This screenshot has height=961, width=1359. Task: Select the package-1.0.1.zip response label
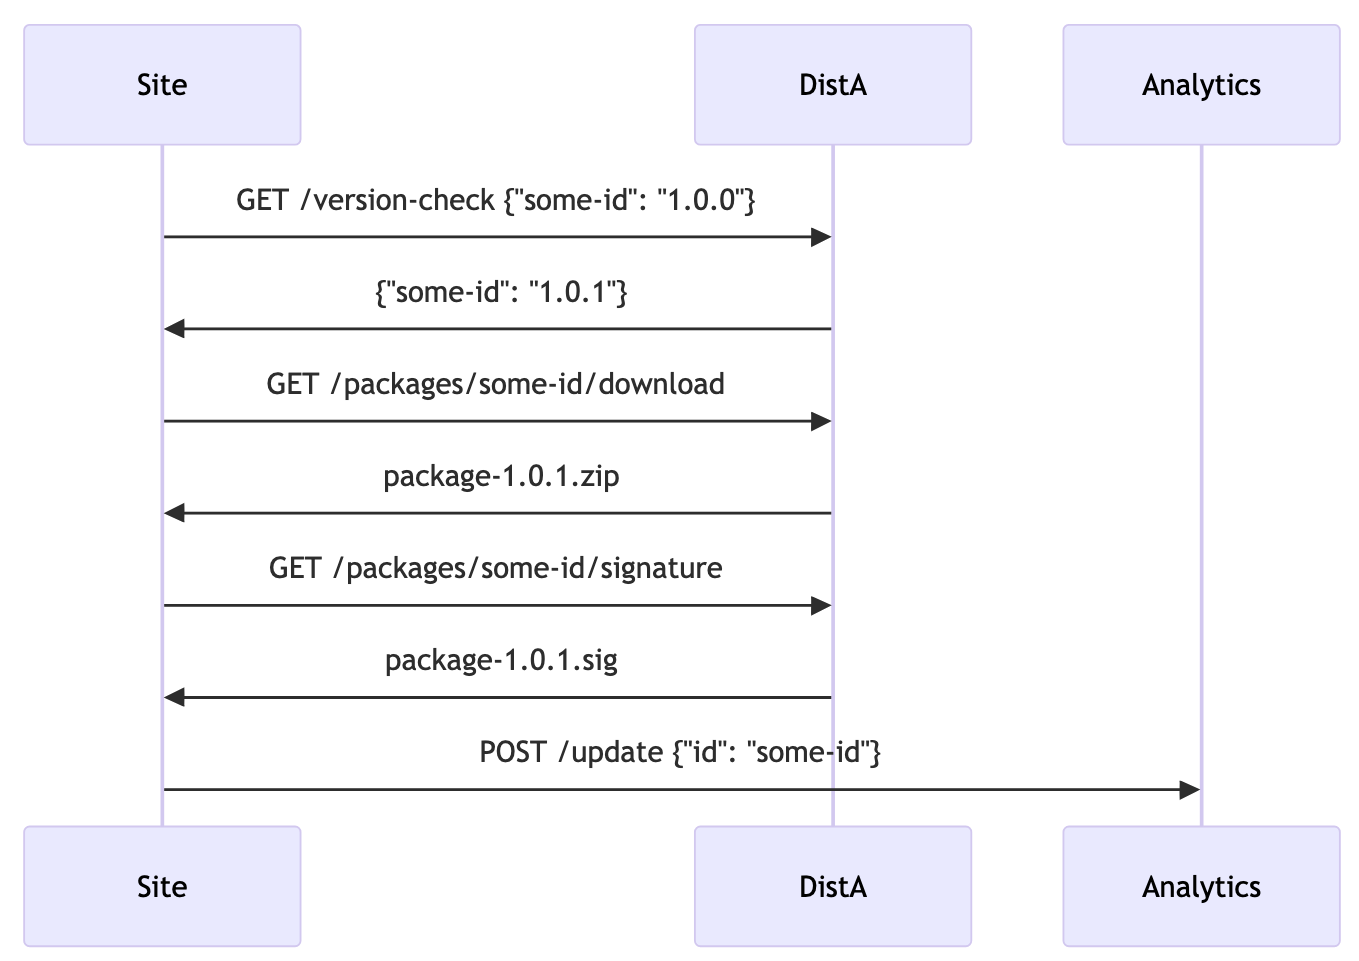coord(501,476)
